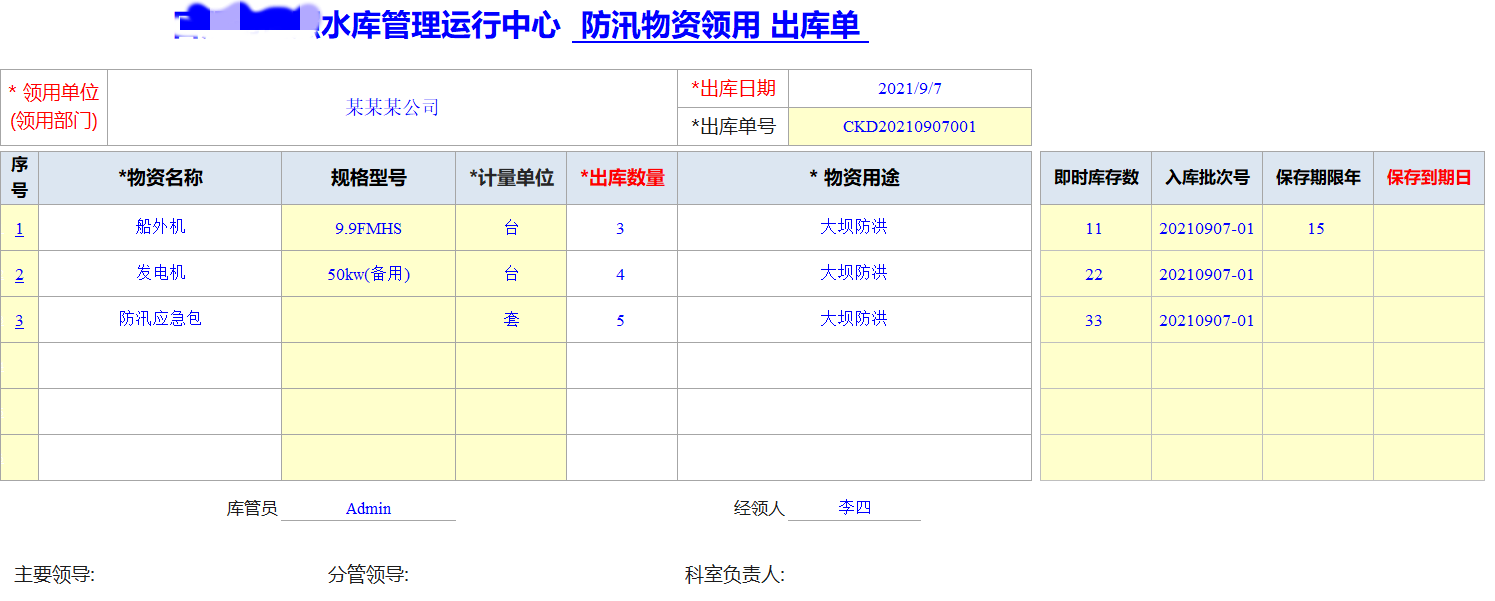Select the 经领人 name 李四
Screen dimensions: 1495x601
[855, 506]
